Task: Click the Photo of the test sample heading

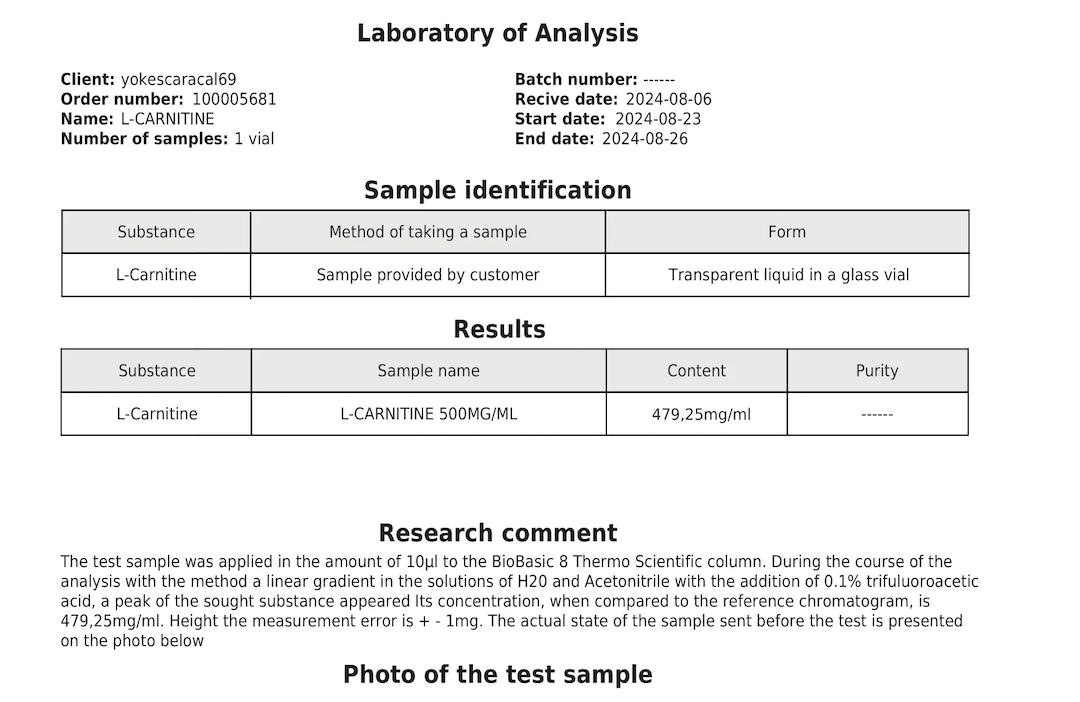Action: point(497,674)
